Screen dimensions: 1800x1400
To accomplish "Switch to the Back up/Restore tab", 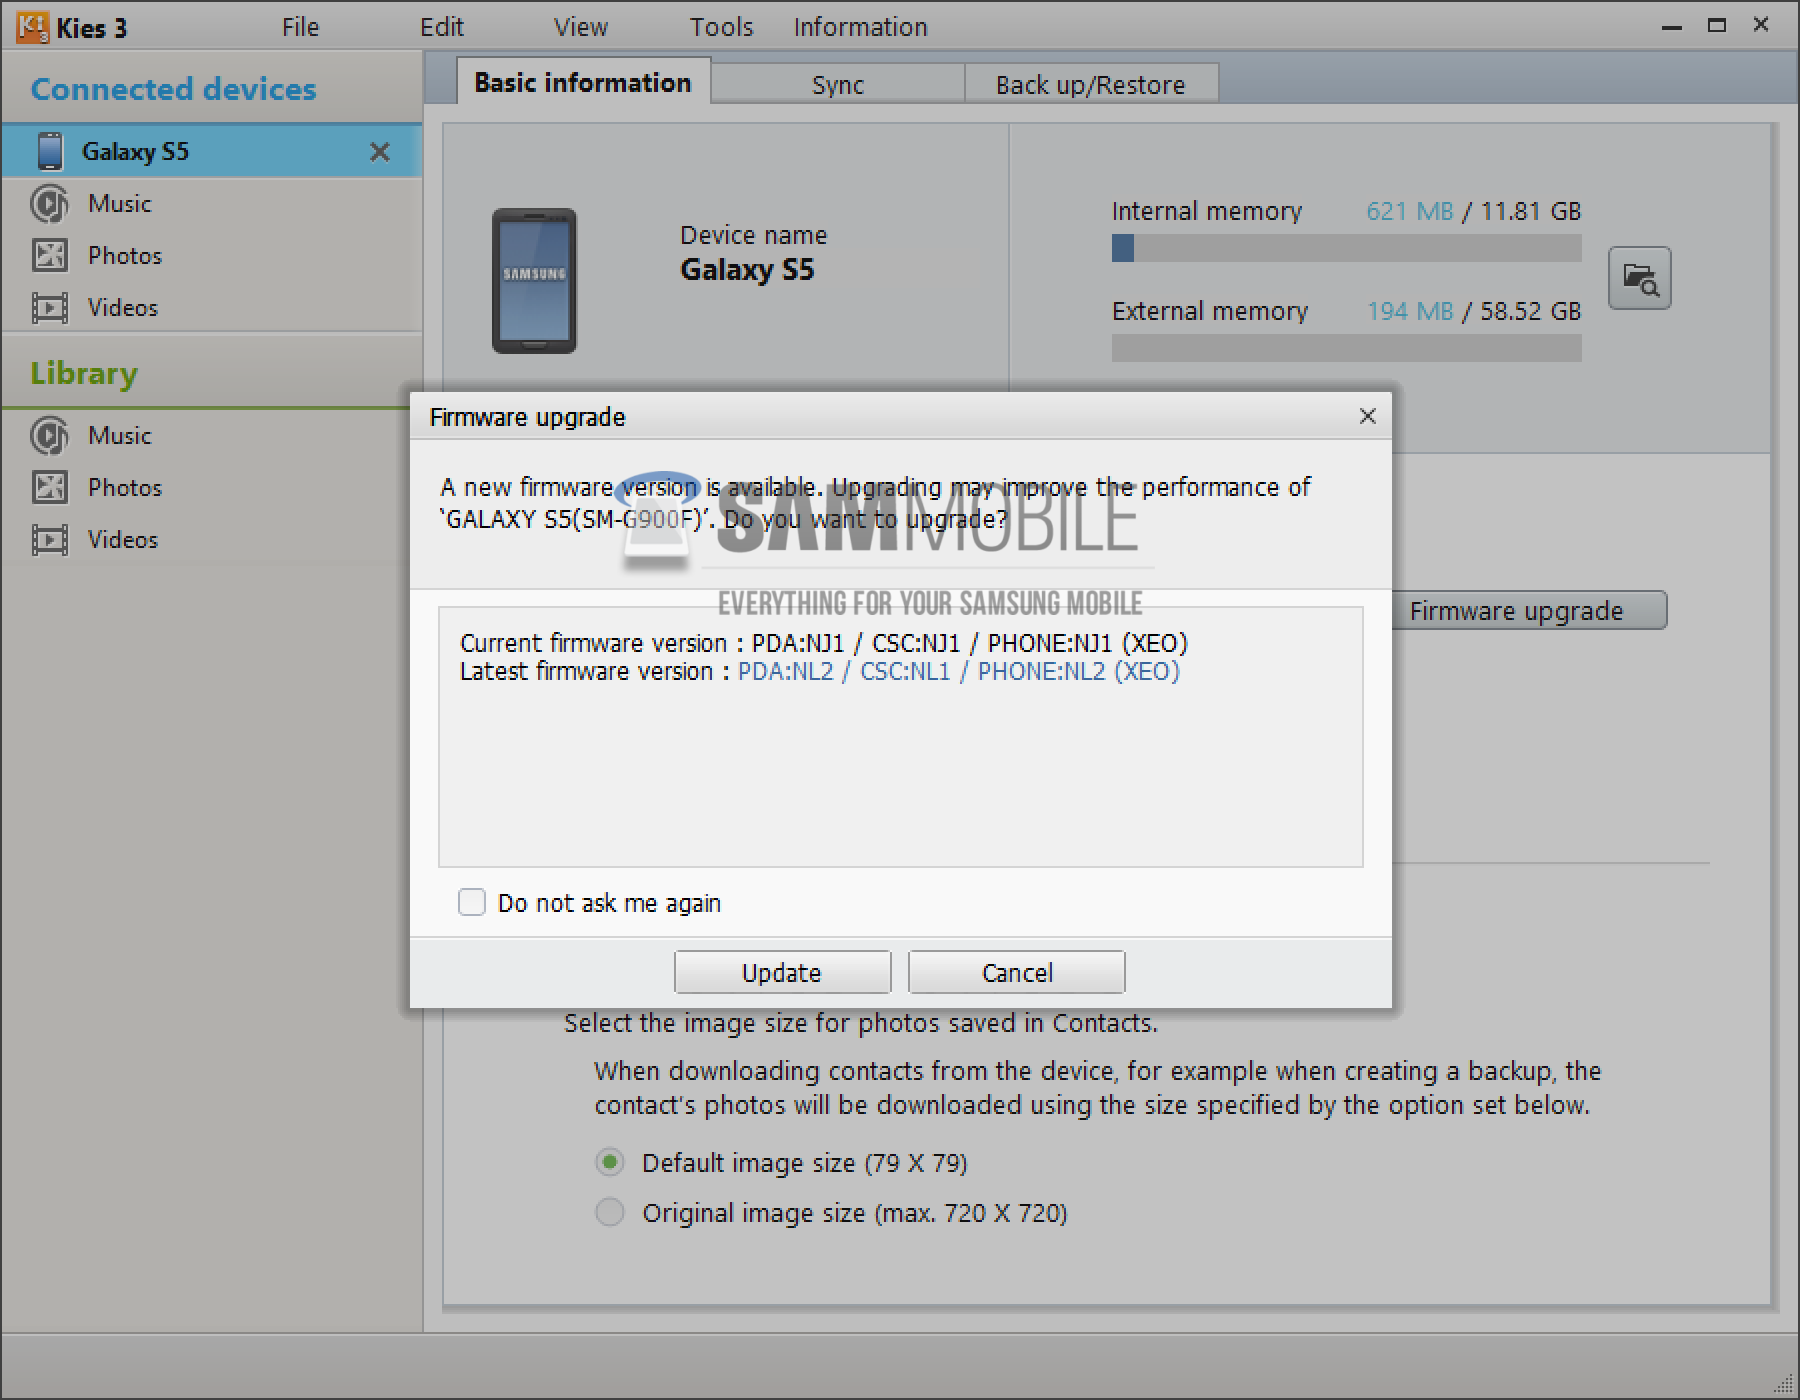I will 1090,85.
